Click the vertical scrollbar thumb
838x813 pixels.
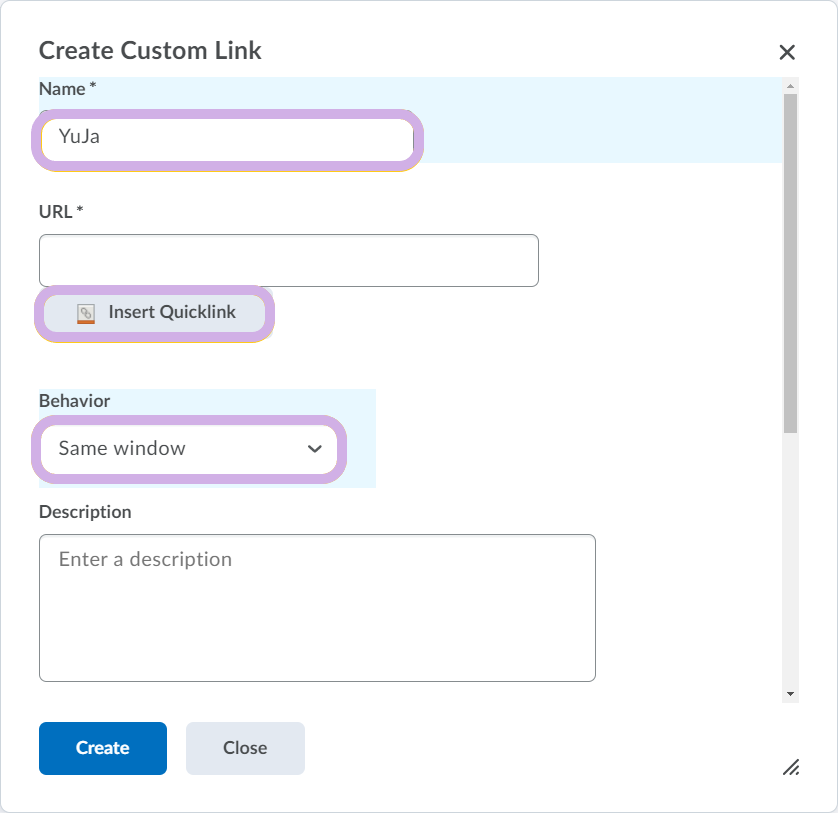click(790, 264)
